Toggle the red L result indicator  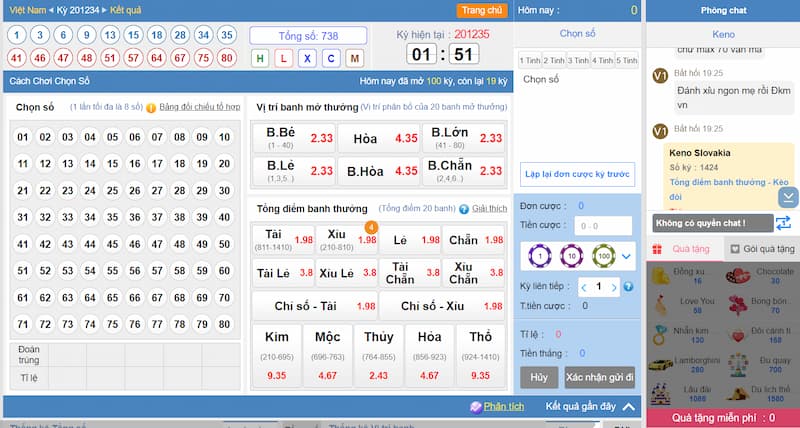click(x=284, y=58)
